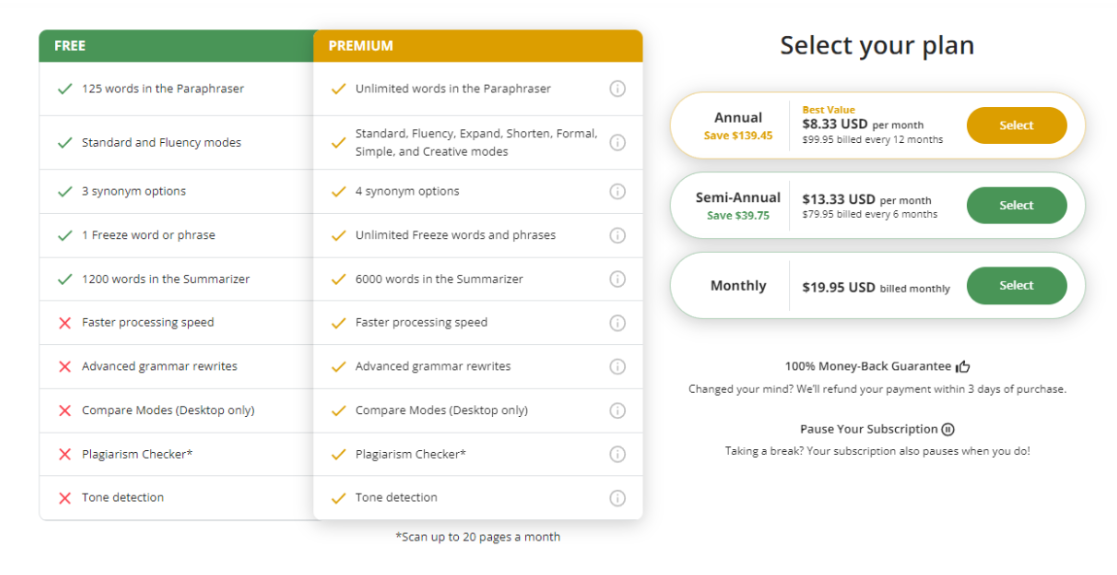The image size is (1117, 575).
Task: Click the red X beside free Plagiarism Checker
Action: click(x=65, y=455)
